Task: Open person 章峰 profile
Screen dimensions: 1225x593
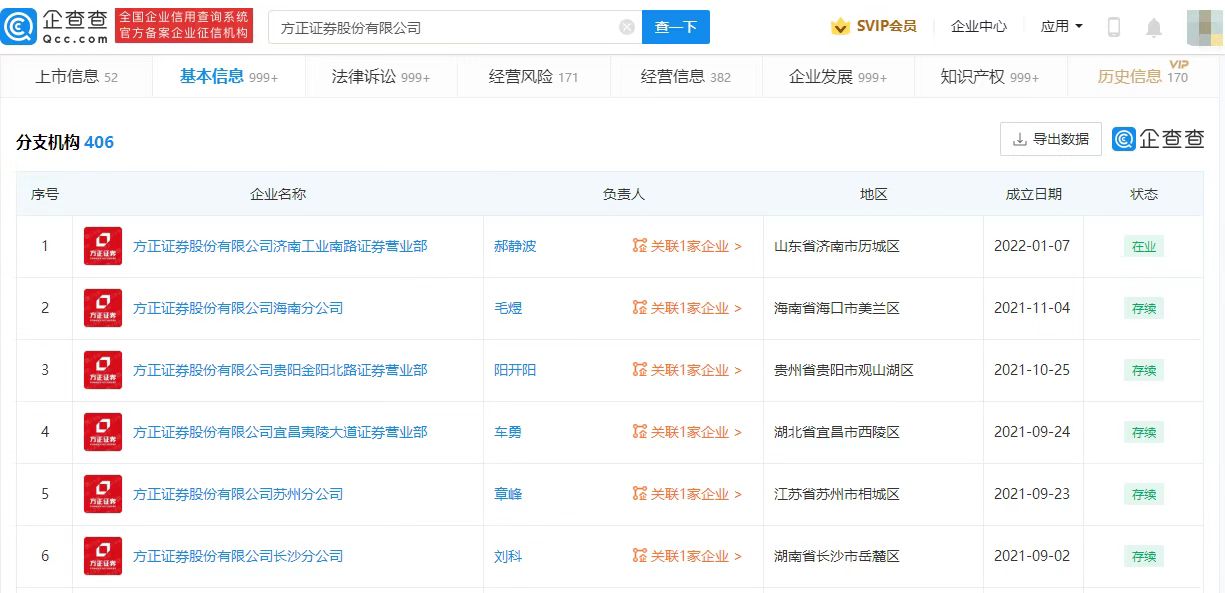Action: point(508,494)
